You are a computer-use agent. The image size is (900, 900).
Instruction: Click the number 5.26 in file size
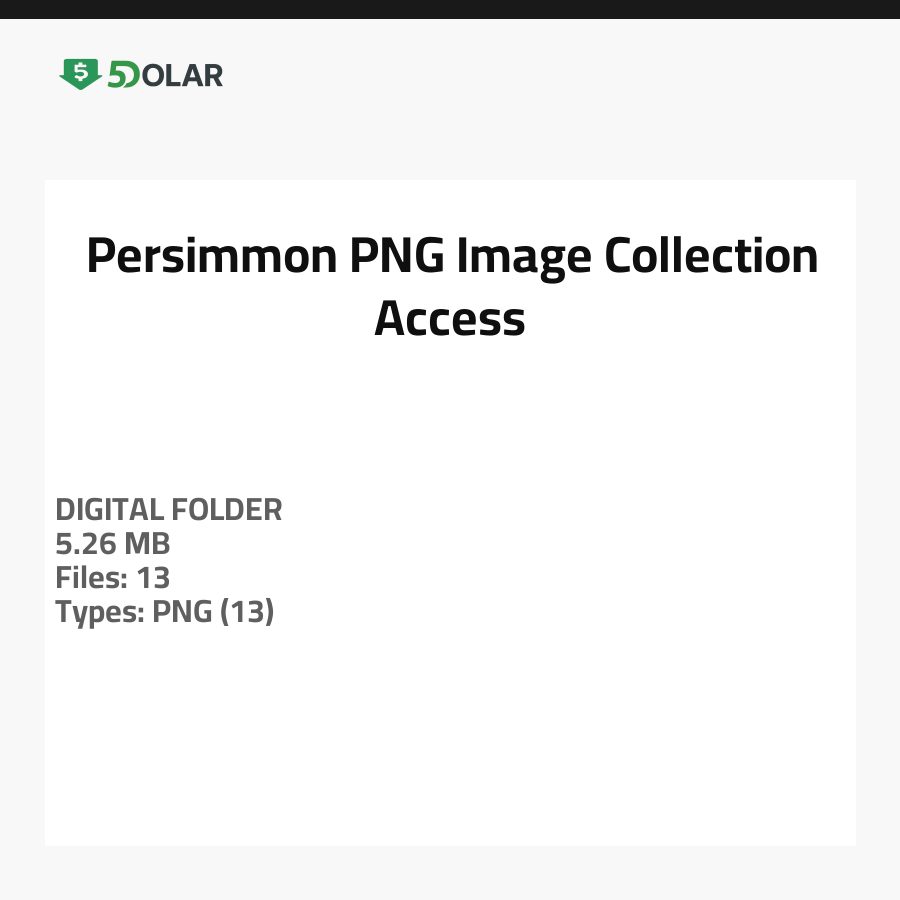click(x=86, y=544)
